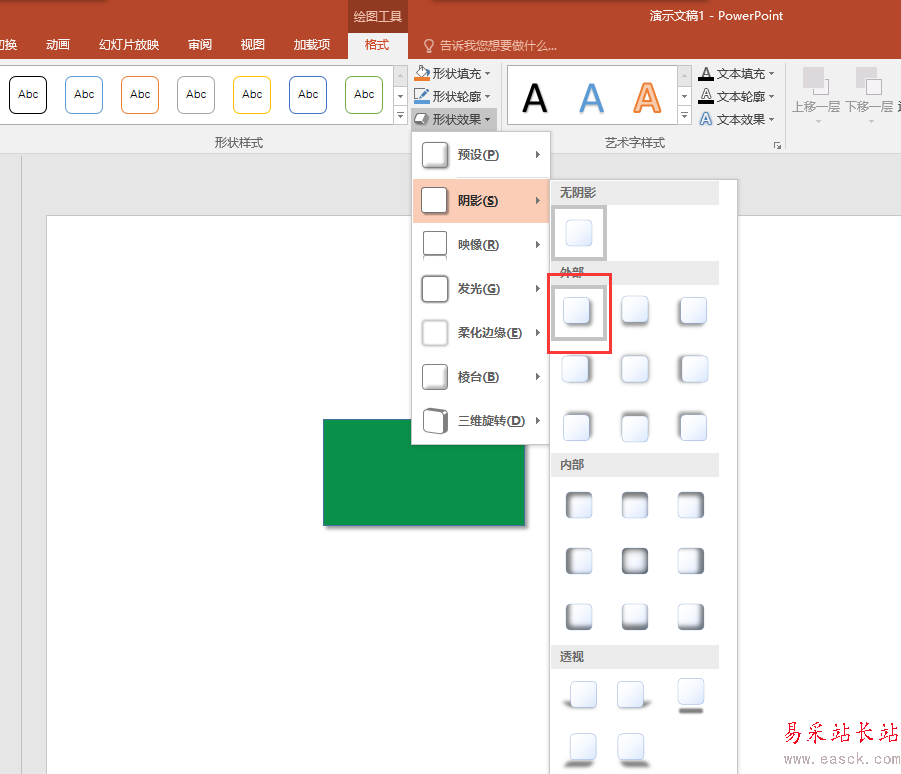The image size is (901, 774).
Task: Select first perspective shadow preset in 透视 second row
Action: point(582,750)
